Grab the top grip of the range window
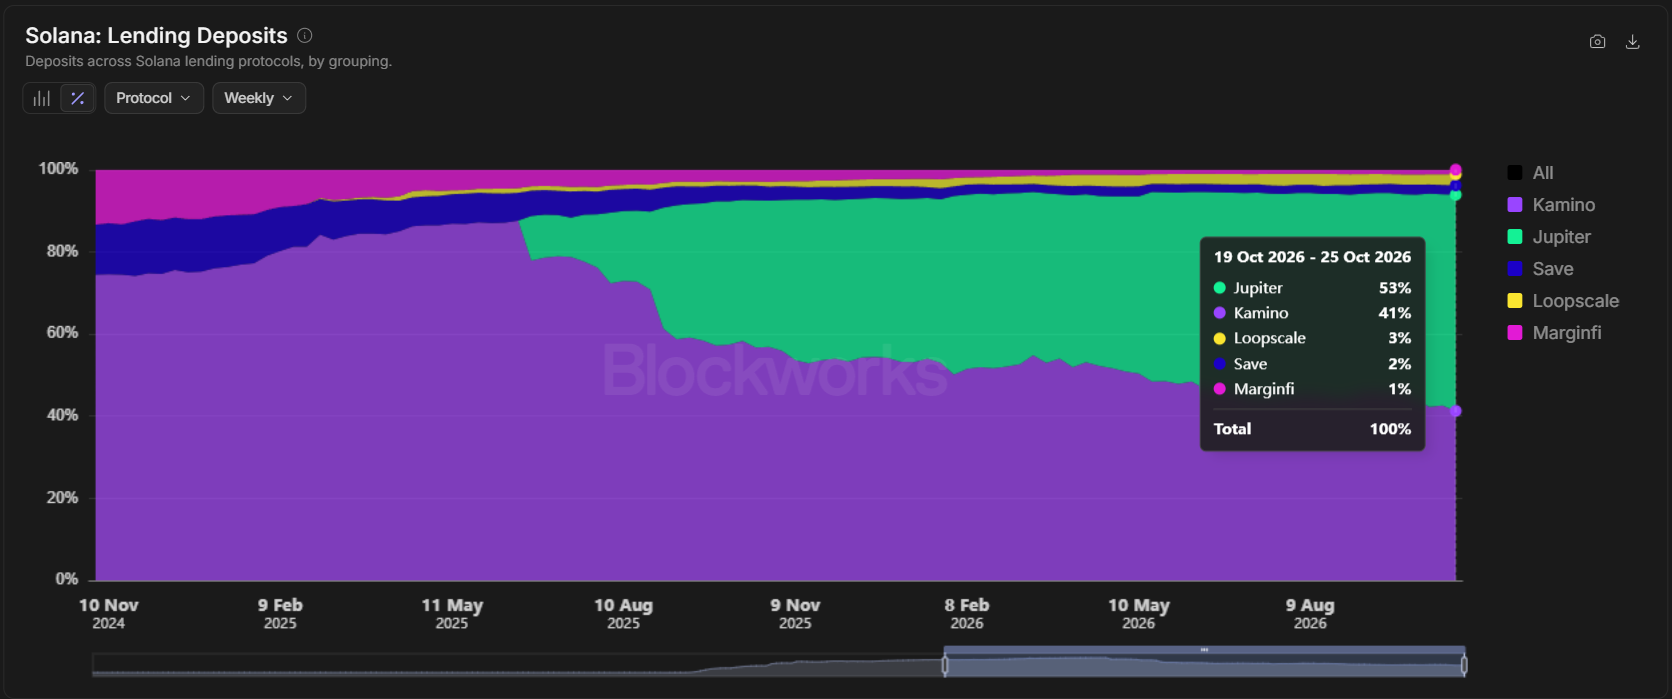This screenshot has height=699, width=1672. tap(1204, 650)
